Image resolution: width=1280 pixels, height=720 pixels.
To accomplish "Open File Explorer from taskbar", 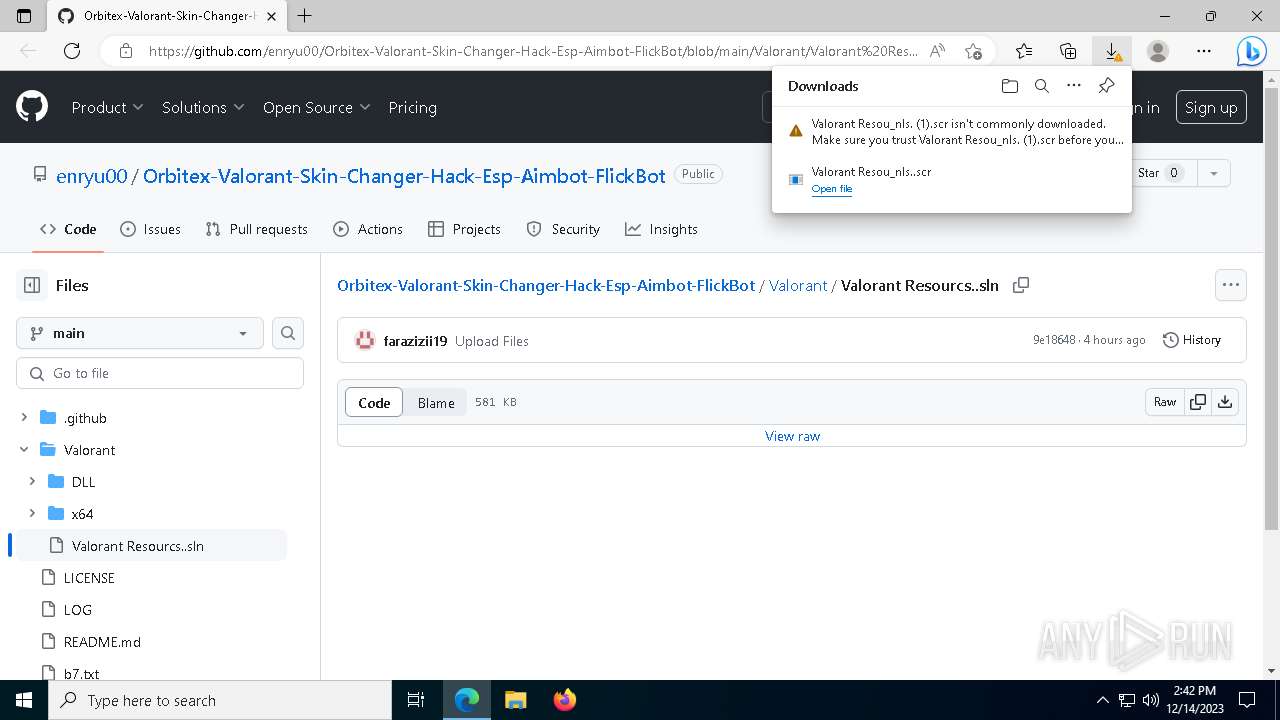I will pos(516,700).
